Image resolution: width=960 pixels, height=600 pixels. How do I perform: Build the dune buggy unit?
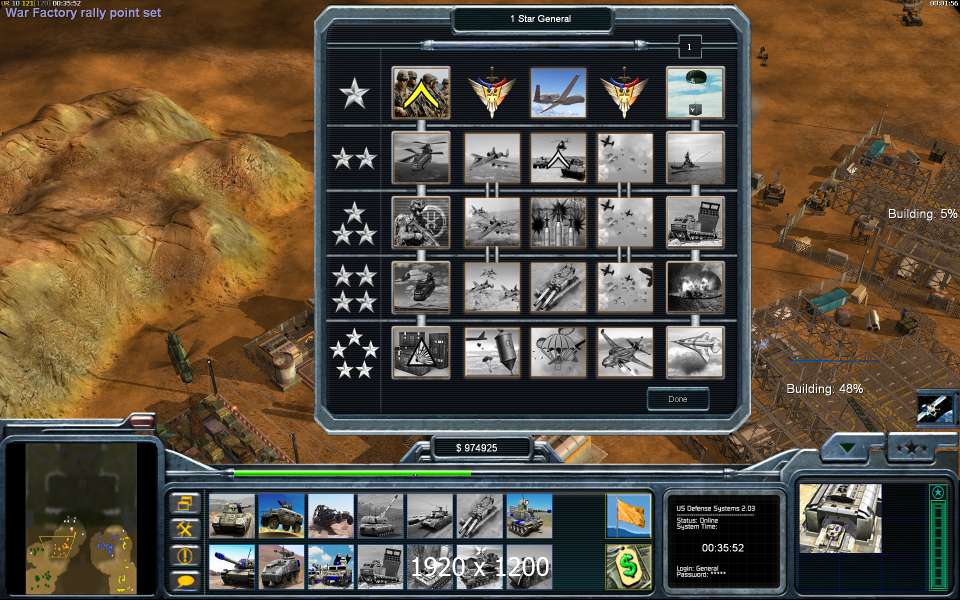[331, 516]
